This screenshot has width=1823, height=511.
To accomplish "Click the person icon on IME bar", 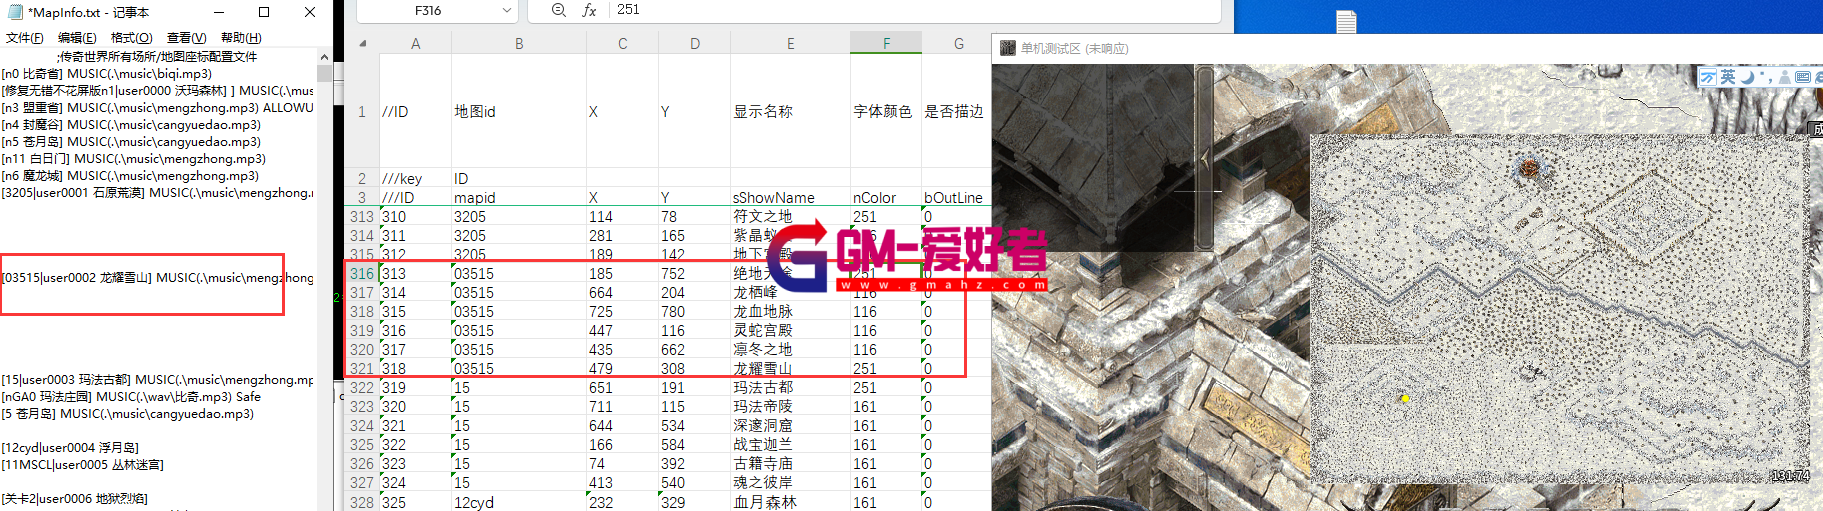I will (x=1785, y=77).
